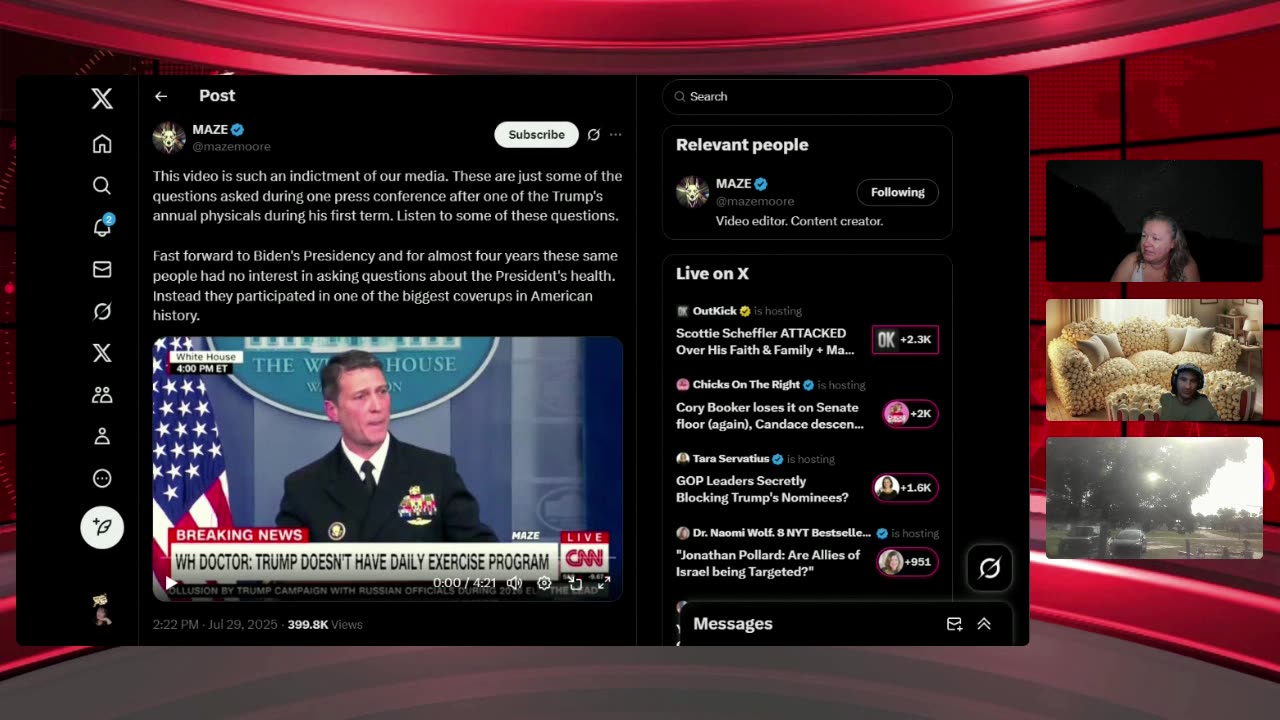This screenshot has height=720, width=1280.
Task: Toggle video picture-in-picture icon
Action: click(574, 583)
